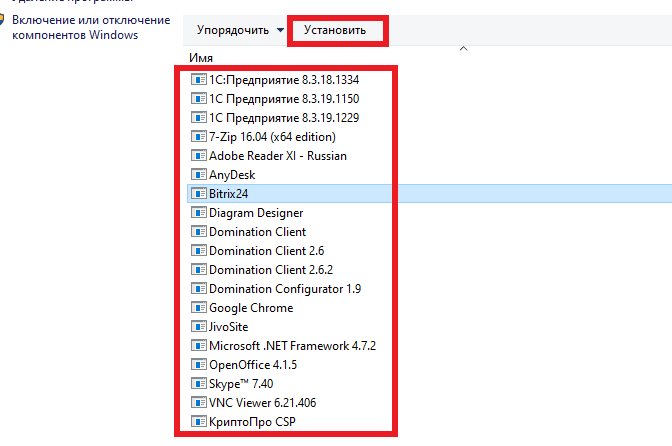Click the КриптоПро CSP entry icon
This screenshot has width=672, height=446.
199,422
